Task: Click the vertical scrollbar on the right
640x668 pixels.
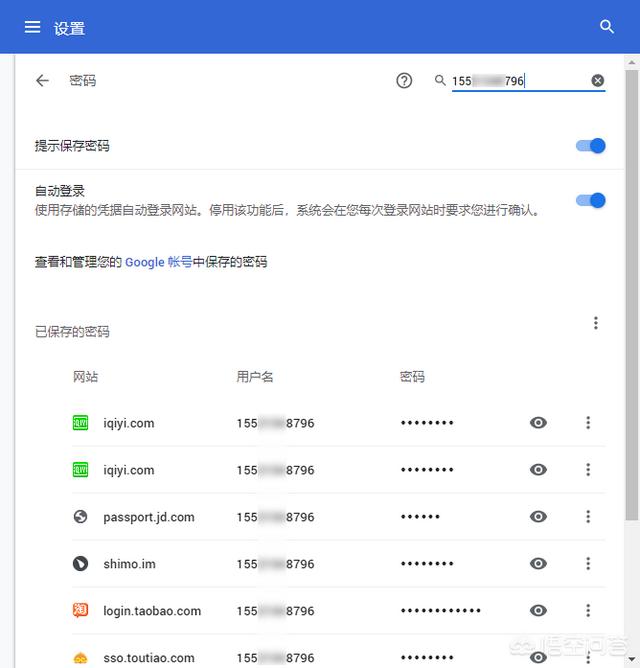Action: pyautogui.click(x=630, y=300)
